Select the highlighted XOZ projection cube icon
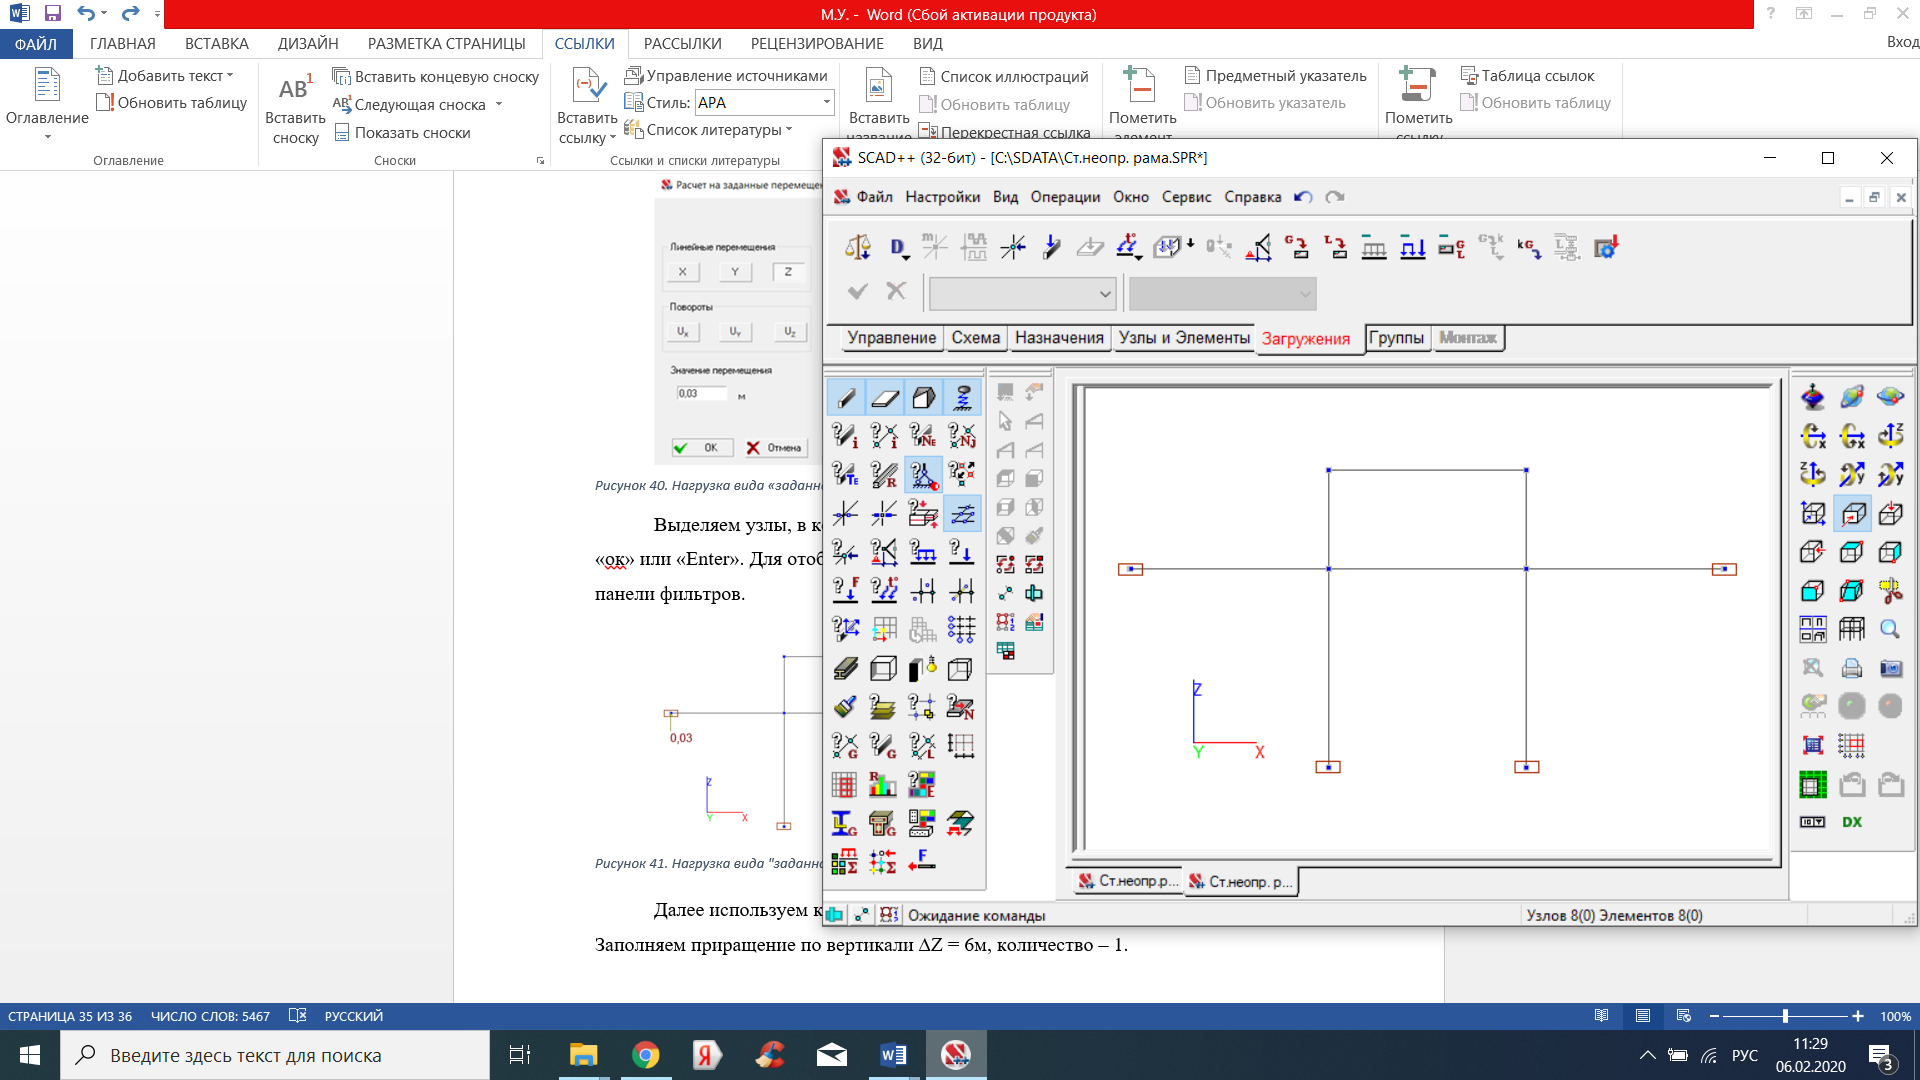This screenshot has height=1080, width=1920. (1852, 514)
